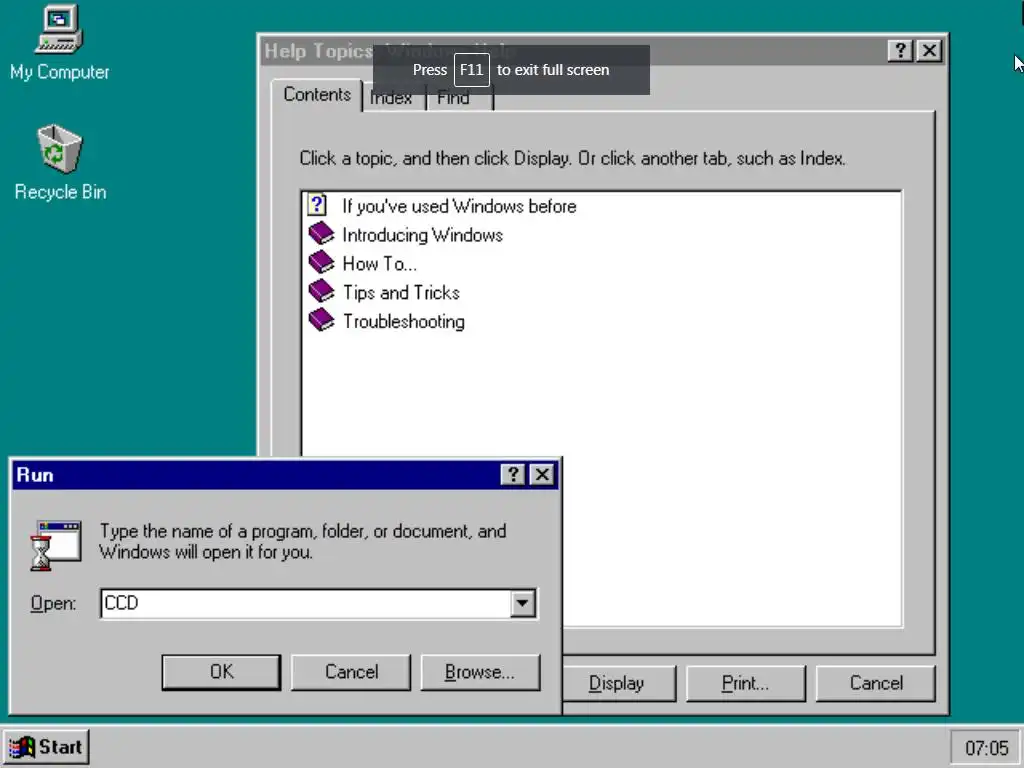Click the Run dialog hourglass program icon

(x=56, y=545)
